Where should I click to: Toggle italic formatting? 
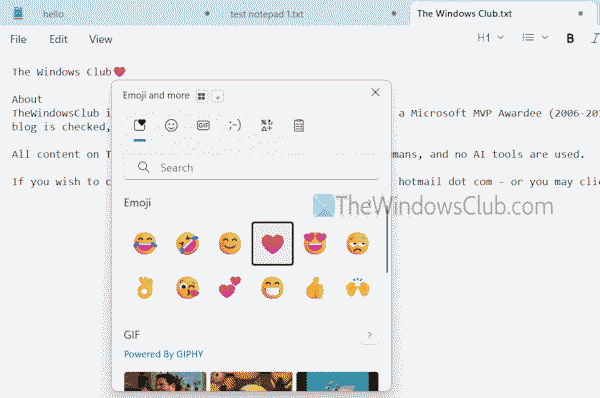coord(595,38)
